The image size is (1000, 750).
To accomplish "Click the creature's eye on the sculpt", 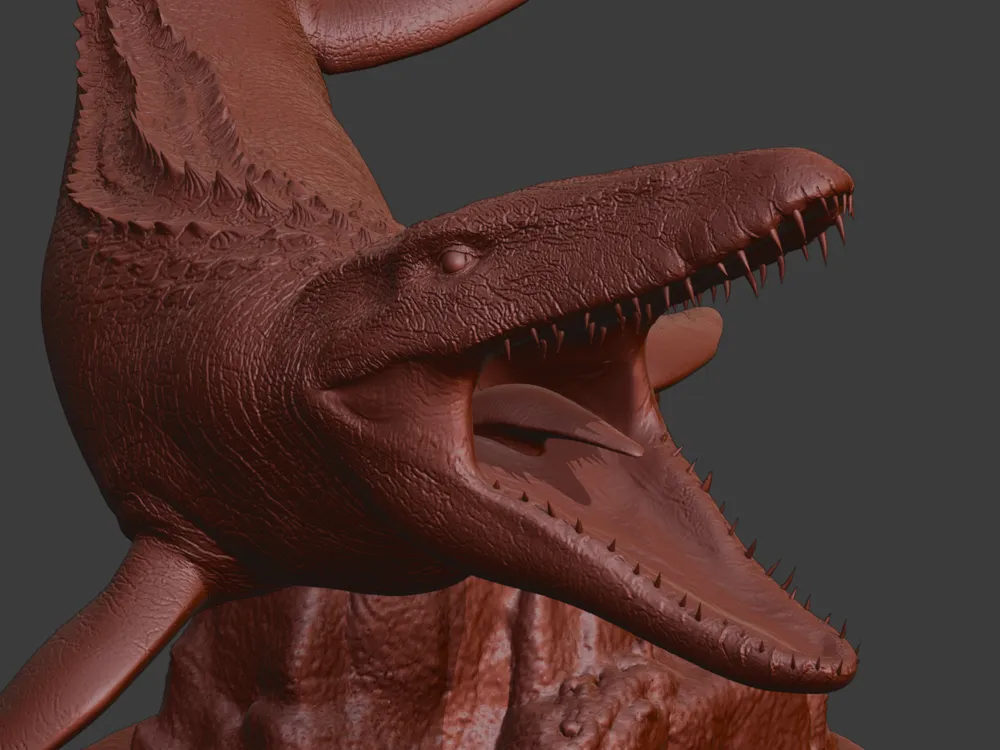I will pyautogui.click(x=457, y=260).
